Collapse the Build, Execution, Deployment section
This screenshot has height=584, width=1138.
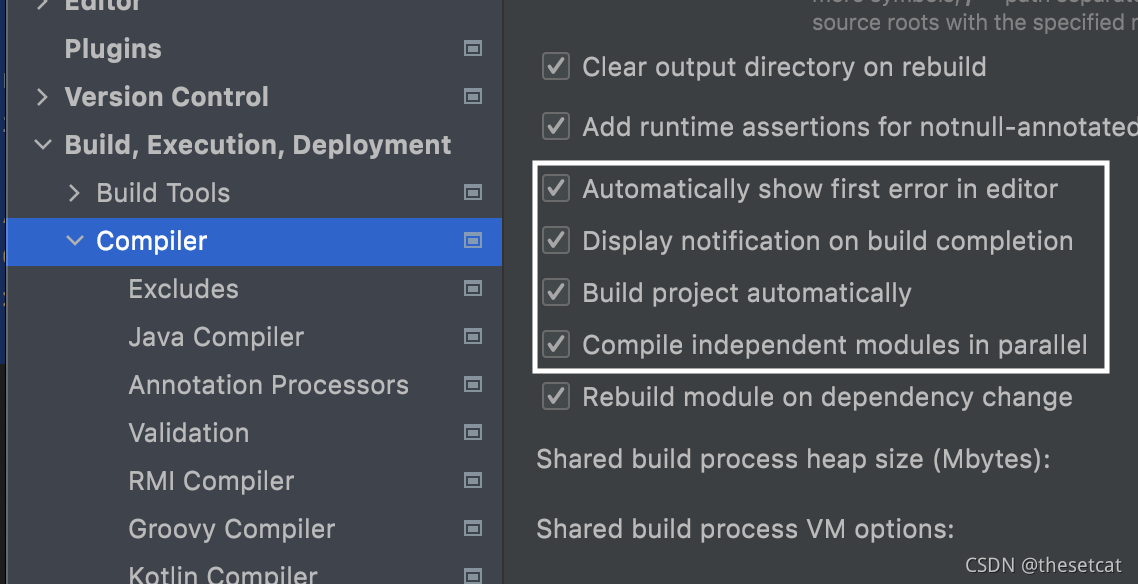tap(42, 145)
